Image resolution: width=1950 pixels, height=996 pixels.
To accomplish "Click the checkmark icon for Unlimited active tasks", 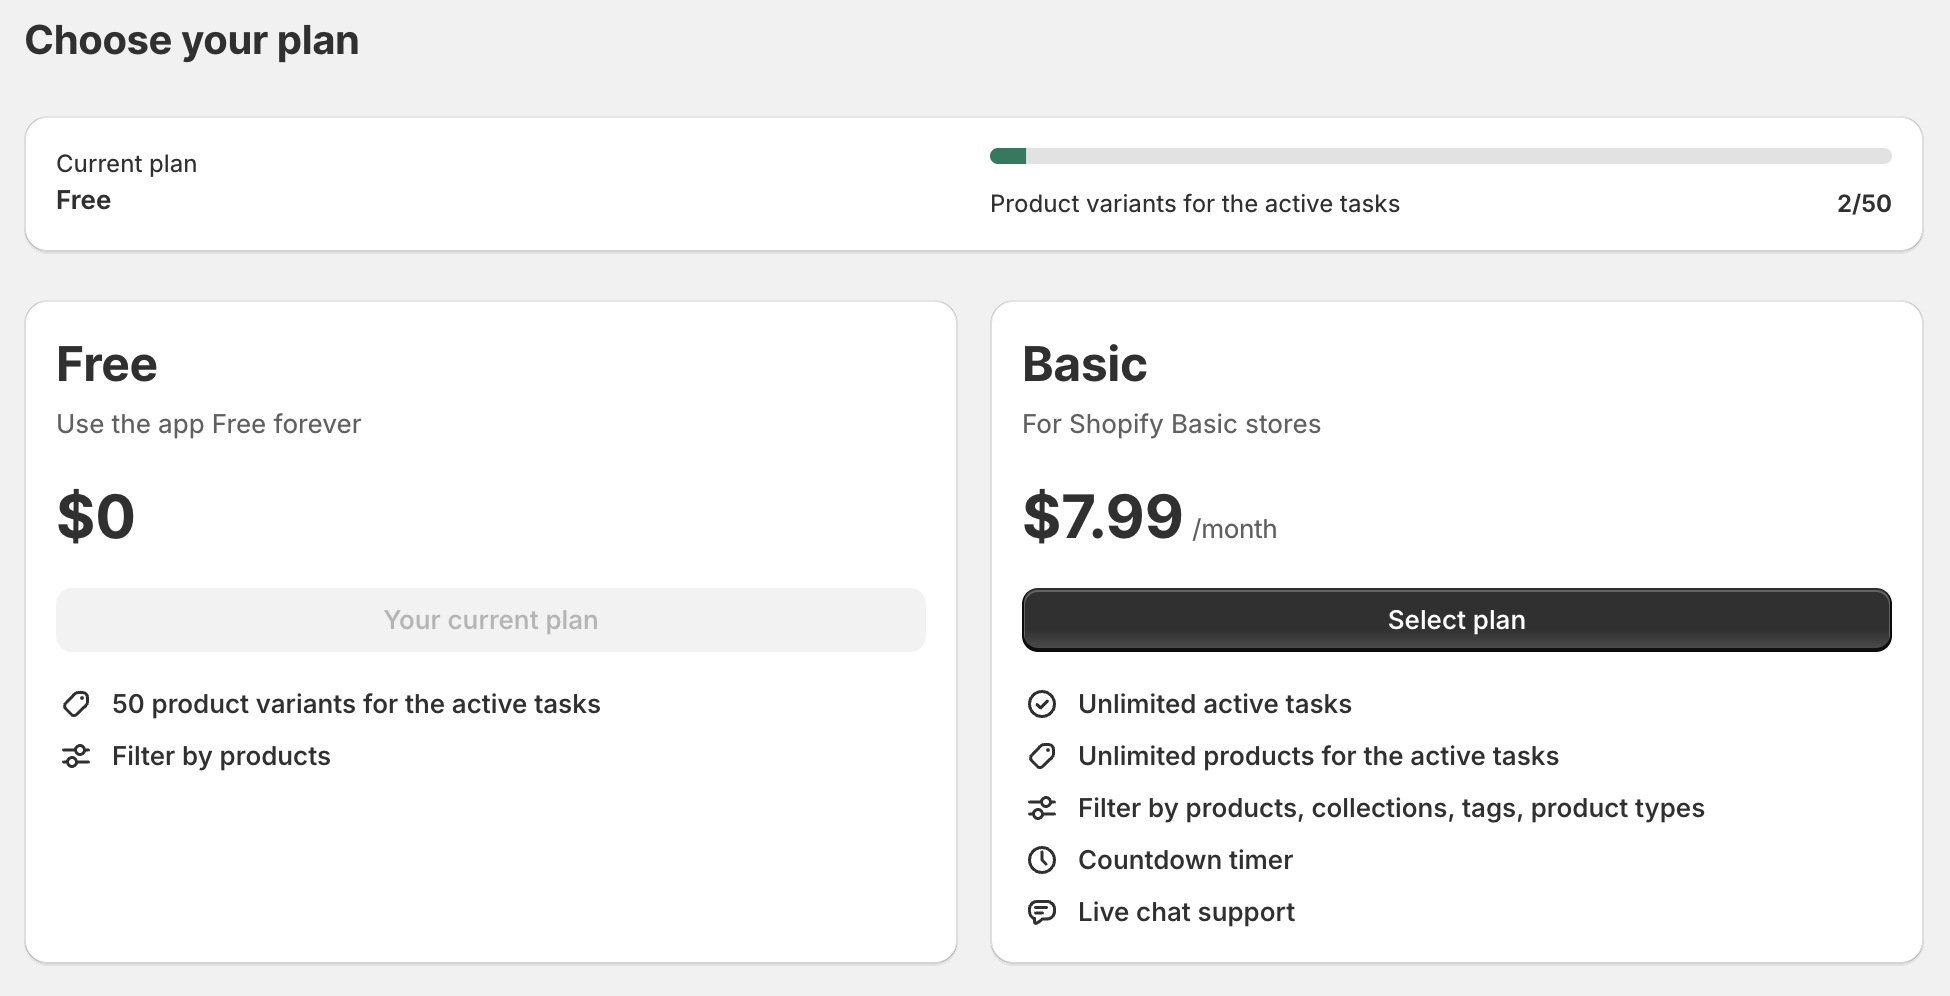I will 1042,704.
